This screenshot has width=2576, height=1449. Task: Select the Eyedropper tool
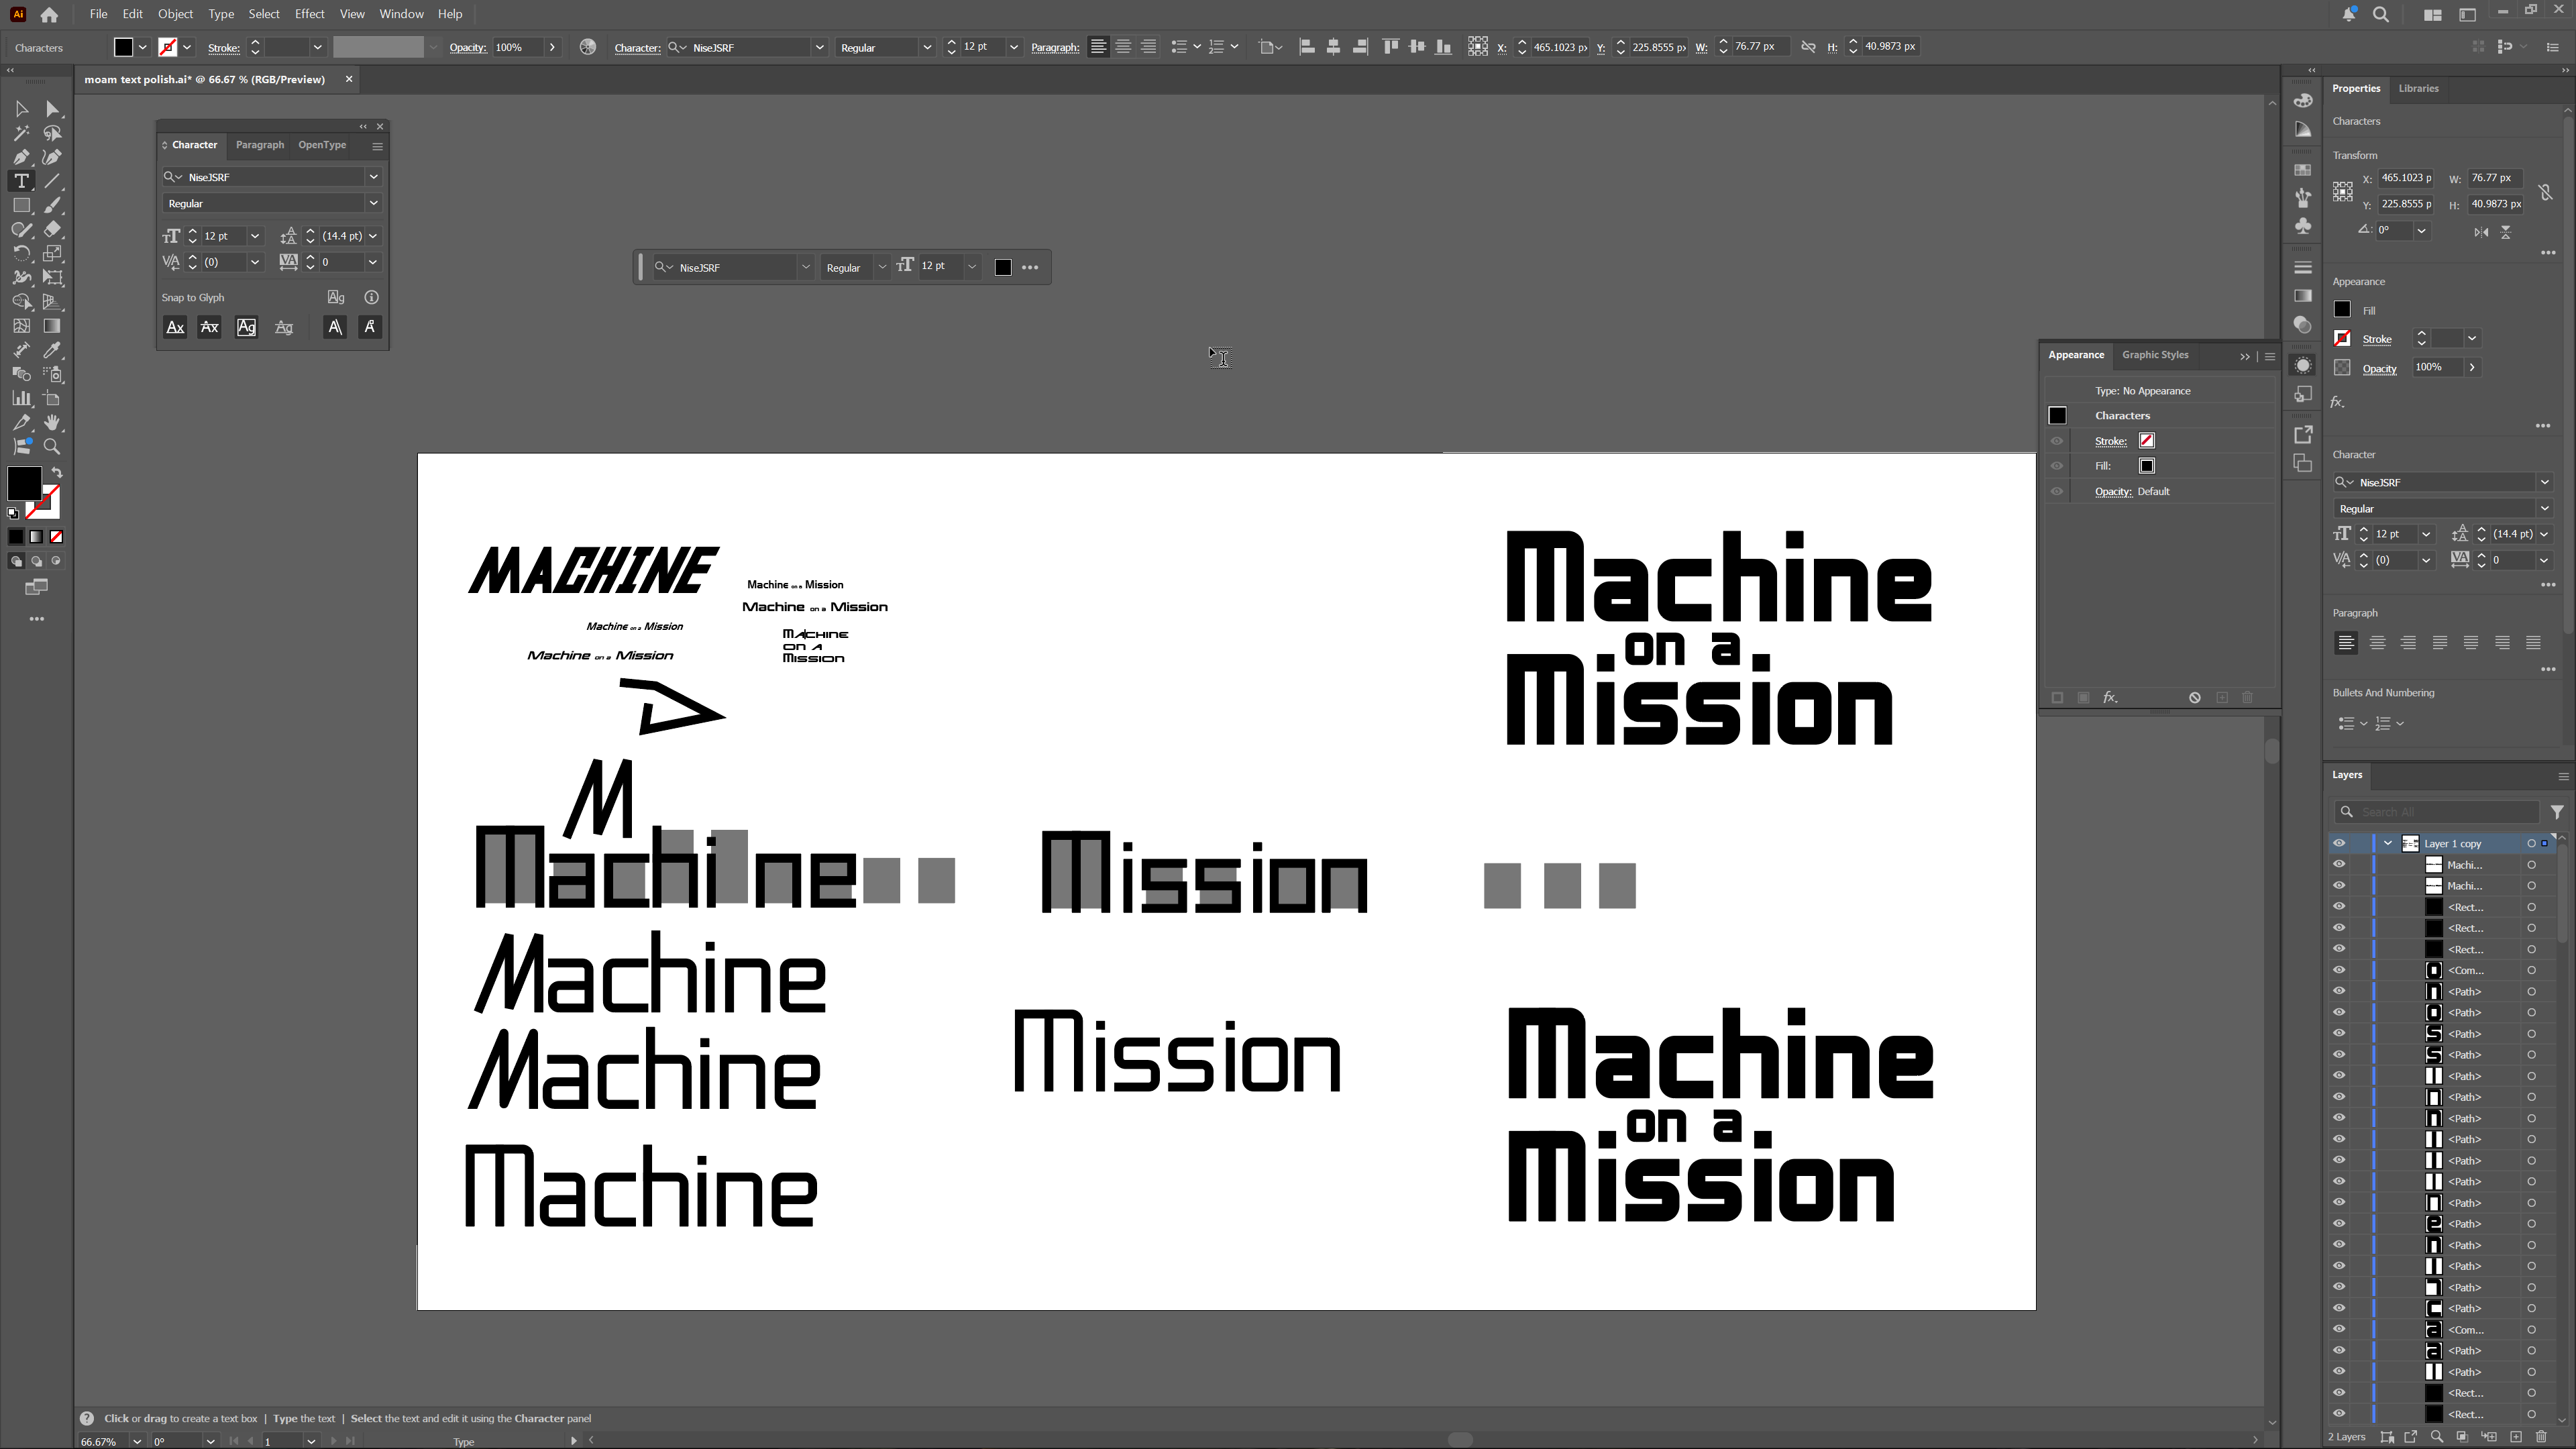pos(52,350)
